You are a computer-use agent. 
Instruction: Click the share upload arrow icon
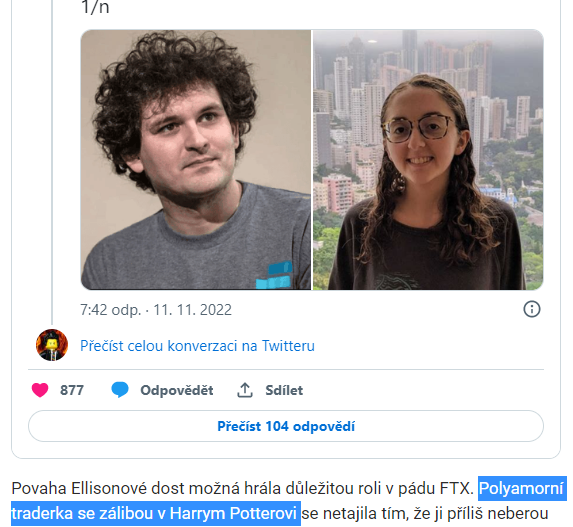tap(245, 390)
